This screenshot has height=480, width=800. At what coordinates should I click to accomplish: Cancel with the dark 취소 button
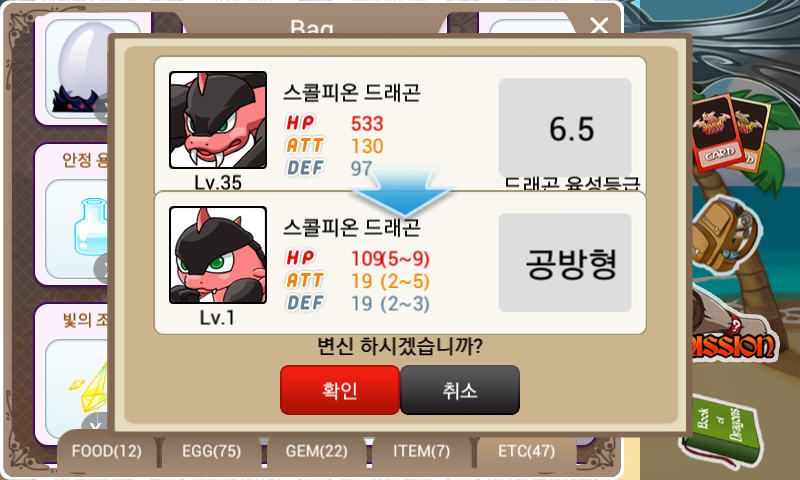click(x=460, y=390)
